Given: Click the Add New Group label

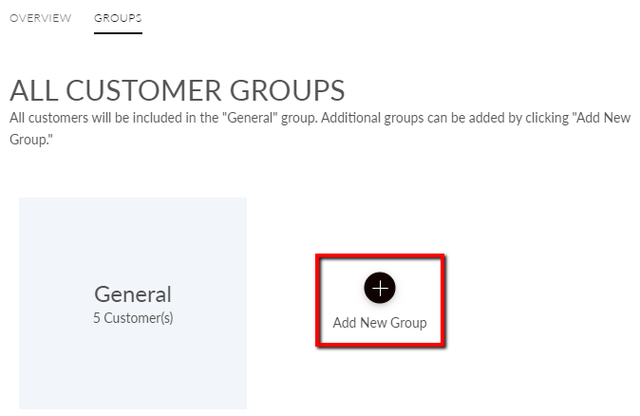Looking at the screenshot, I should (x=380, y=323).
